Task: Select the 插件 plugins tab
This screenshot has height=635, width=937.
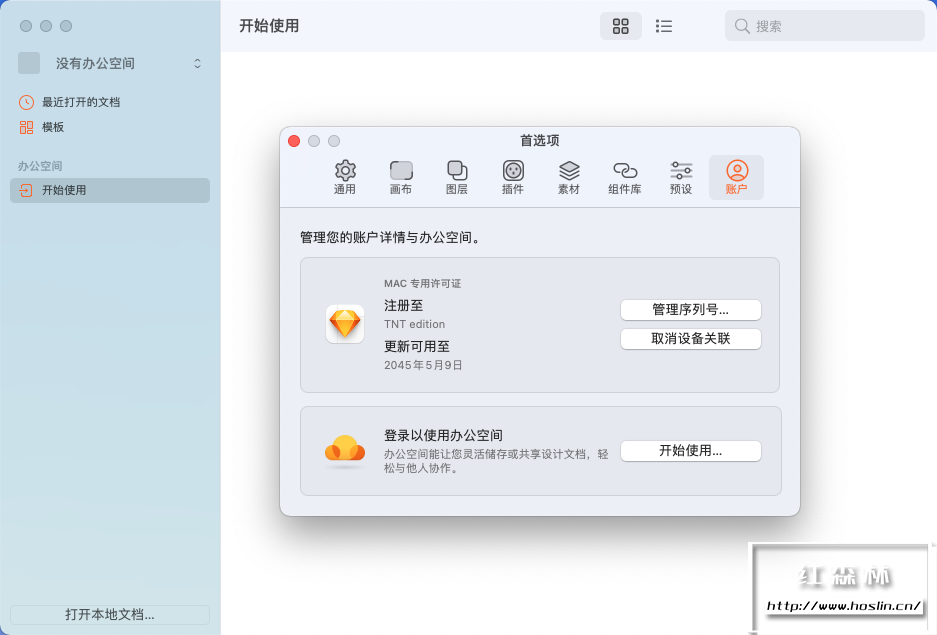Action: pyautogui.click(x=513, y=177)
